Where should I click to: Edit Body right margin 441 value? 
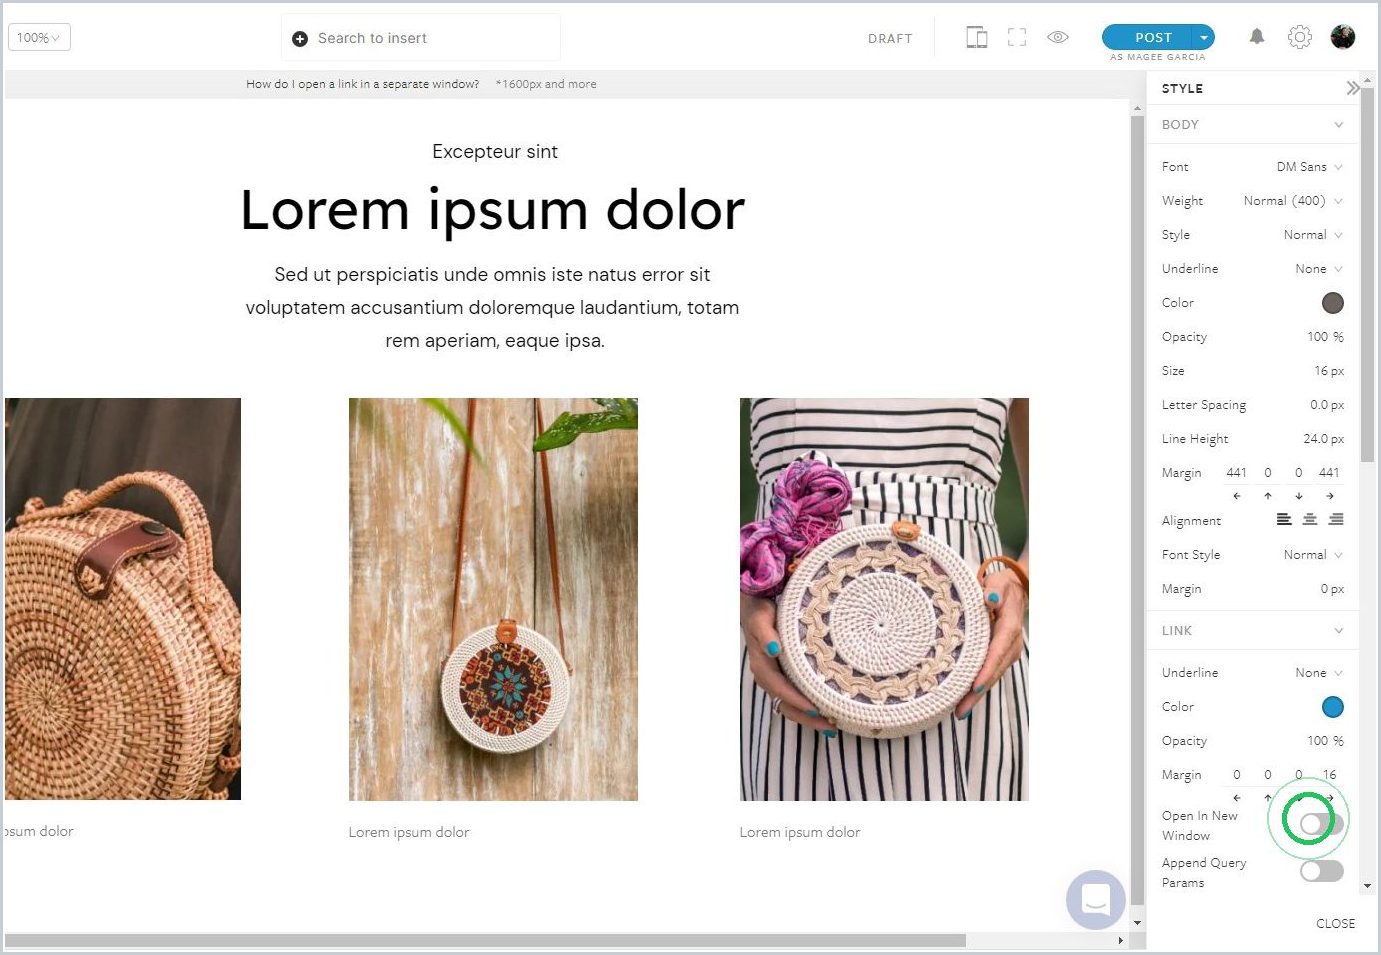tap(1329, 473)
